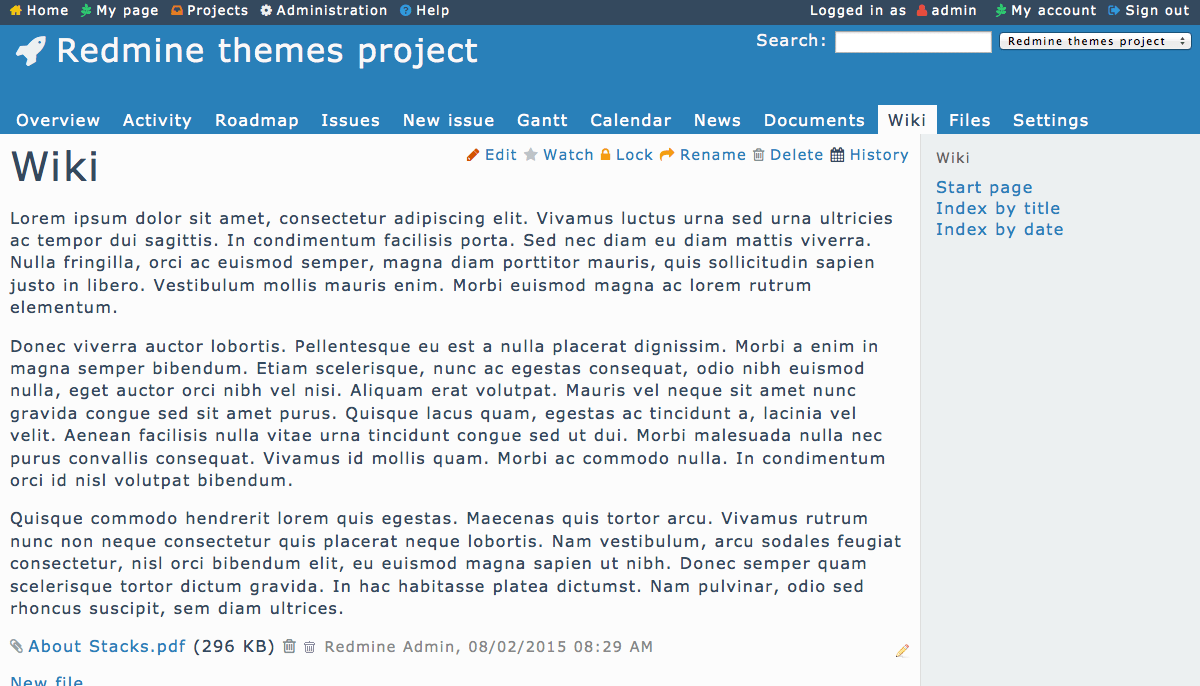
Task: Click the large 'Wiki' page heading
Action: (x=55, y=167)
